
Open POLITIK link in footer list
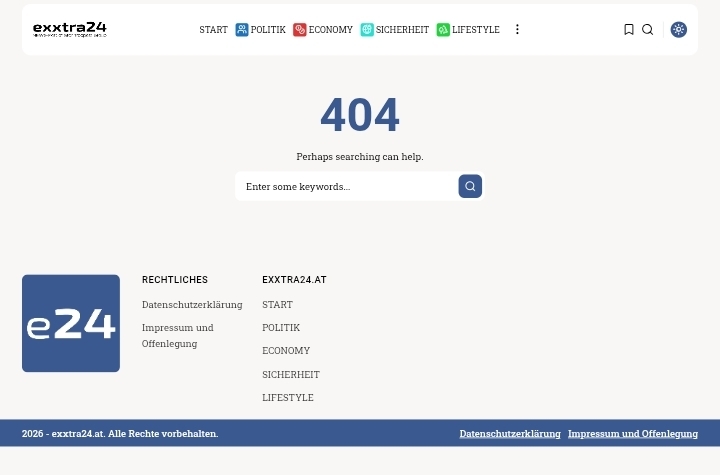click(x=280, y=327)
